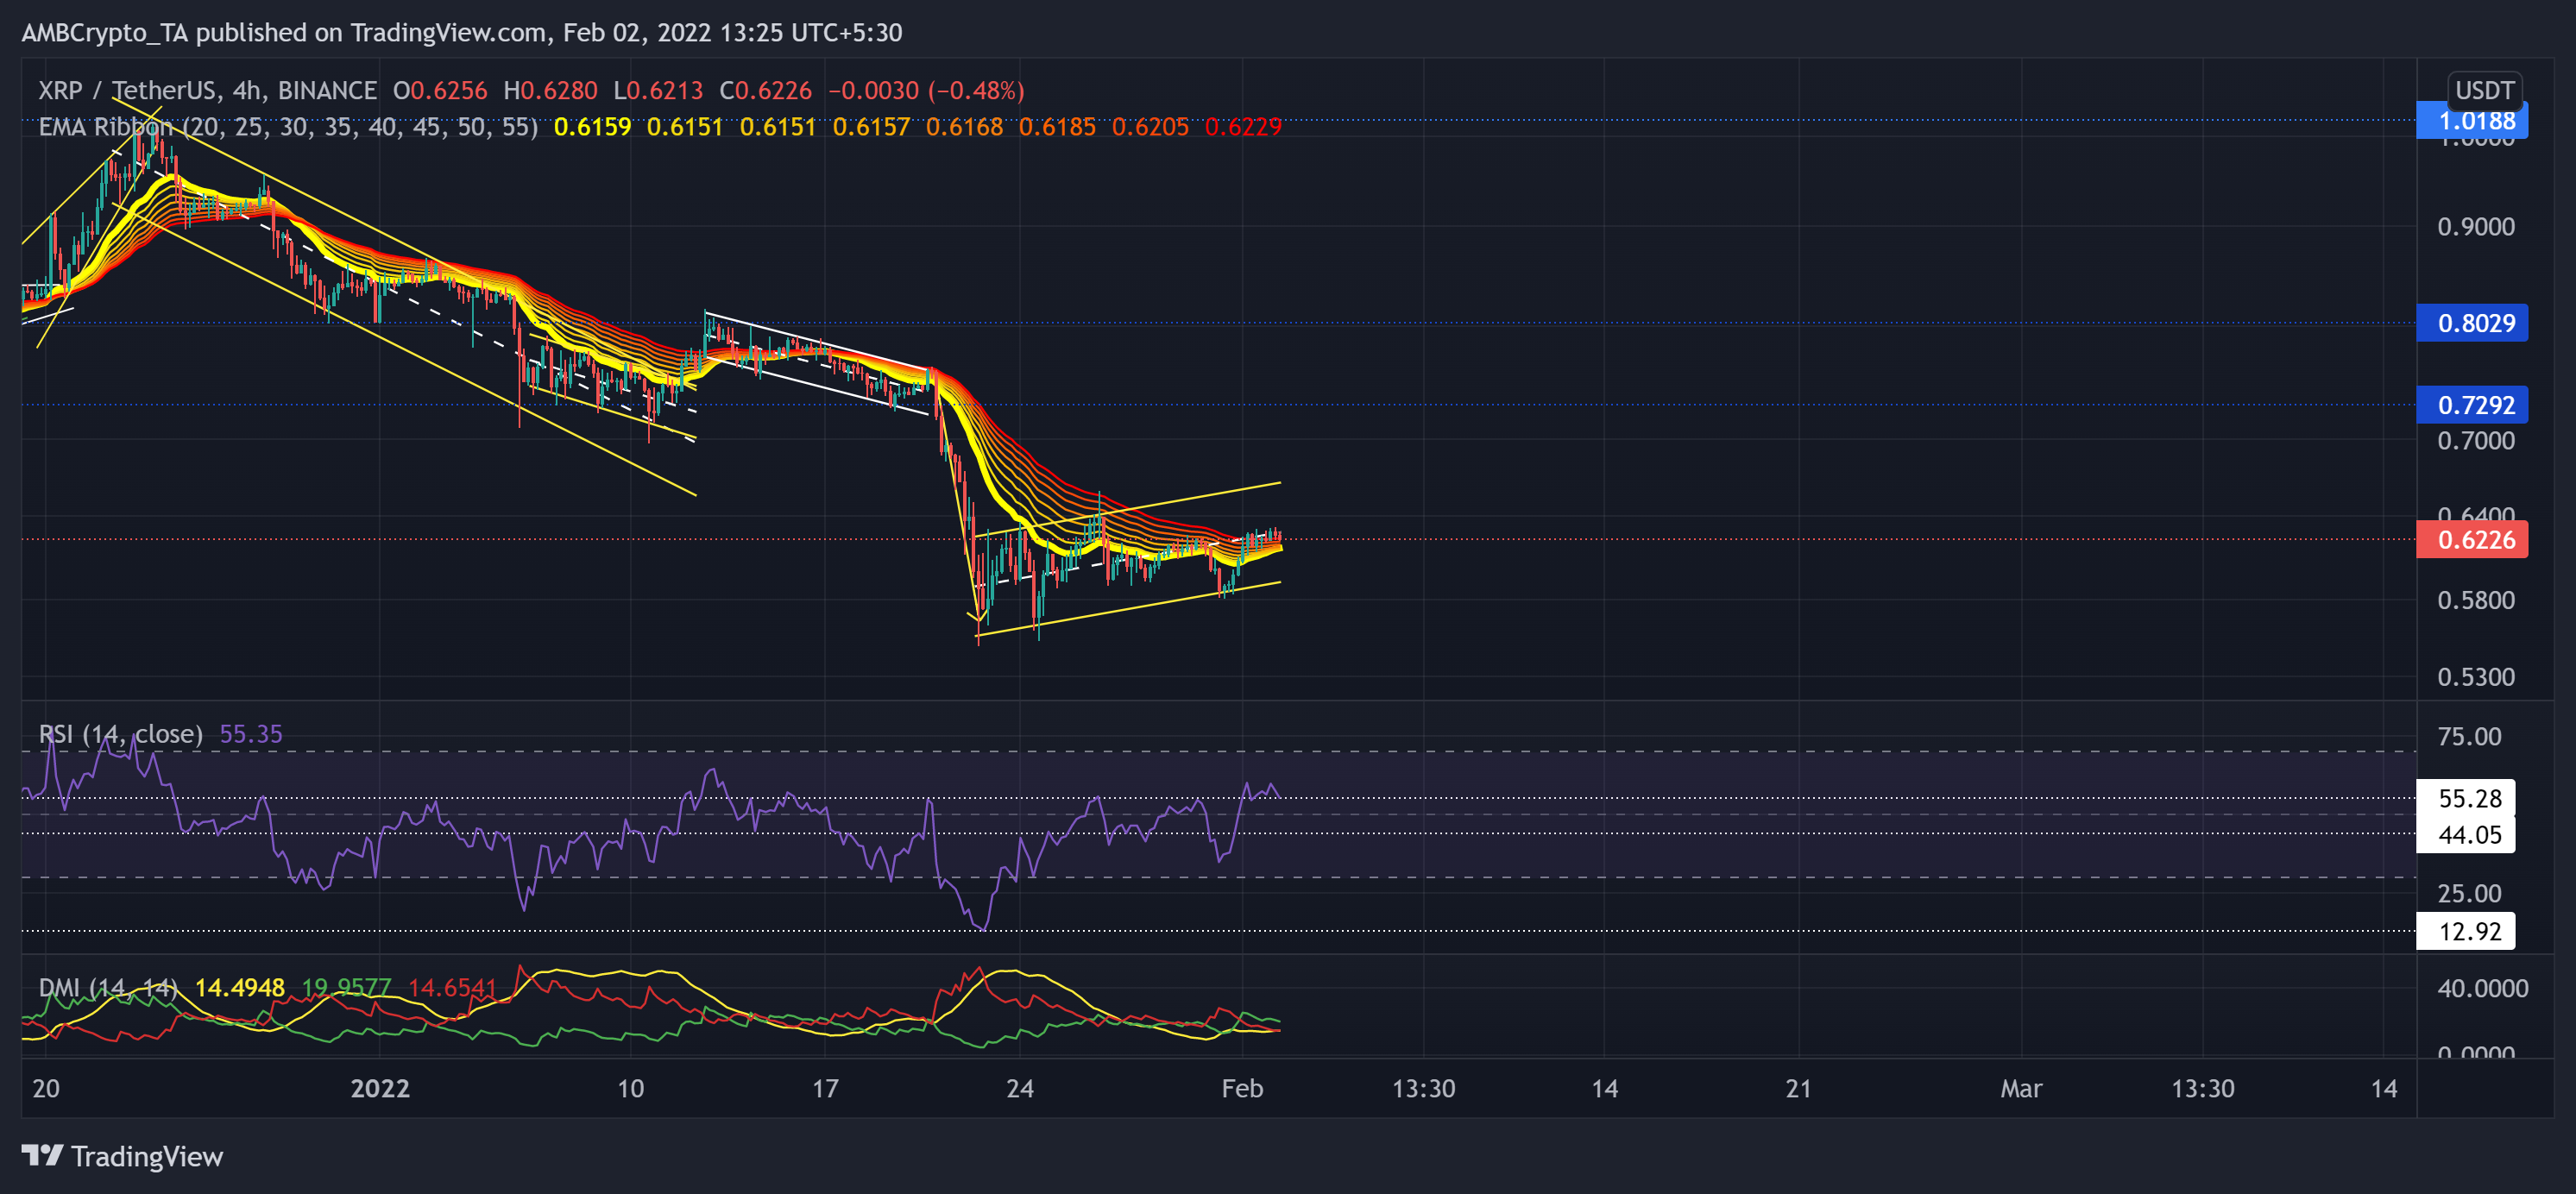Viewport: 2576px width, 1194px height.
Task: Click the DMI axis label 40.0000
Action: tap(2483, 989)
